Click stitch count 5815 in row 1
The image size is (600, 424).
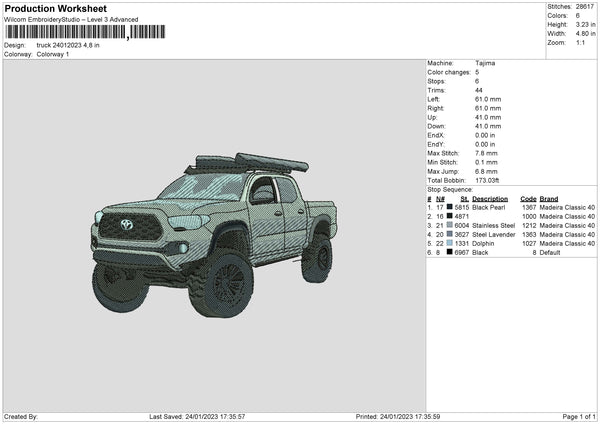pos(461,207)
